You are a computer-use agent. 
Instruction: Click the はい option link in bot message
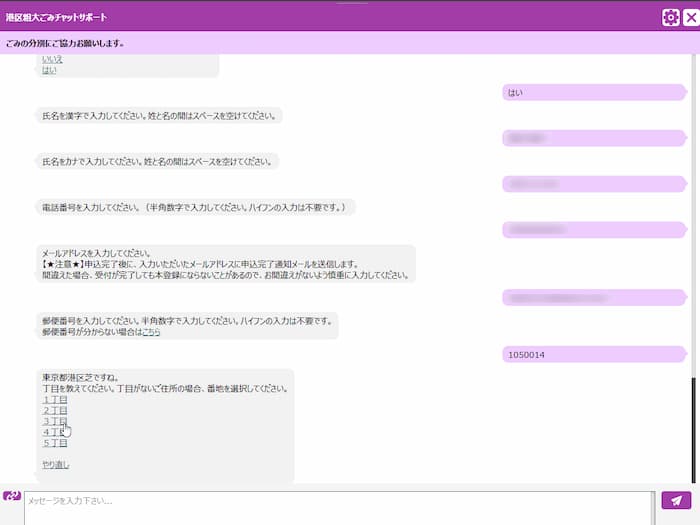tap(49, 70)
